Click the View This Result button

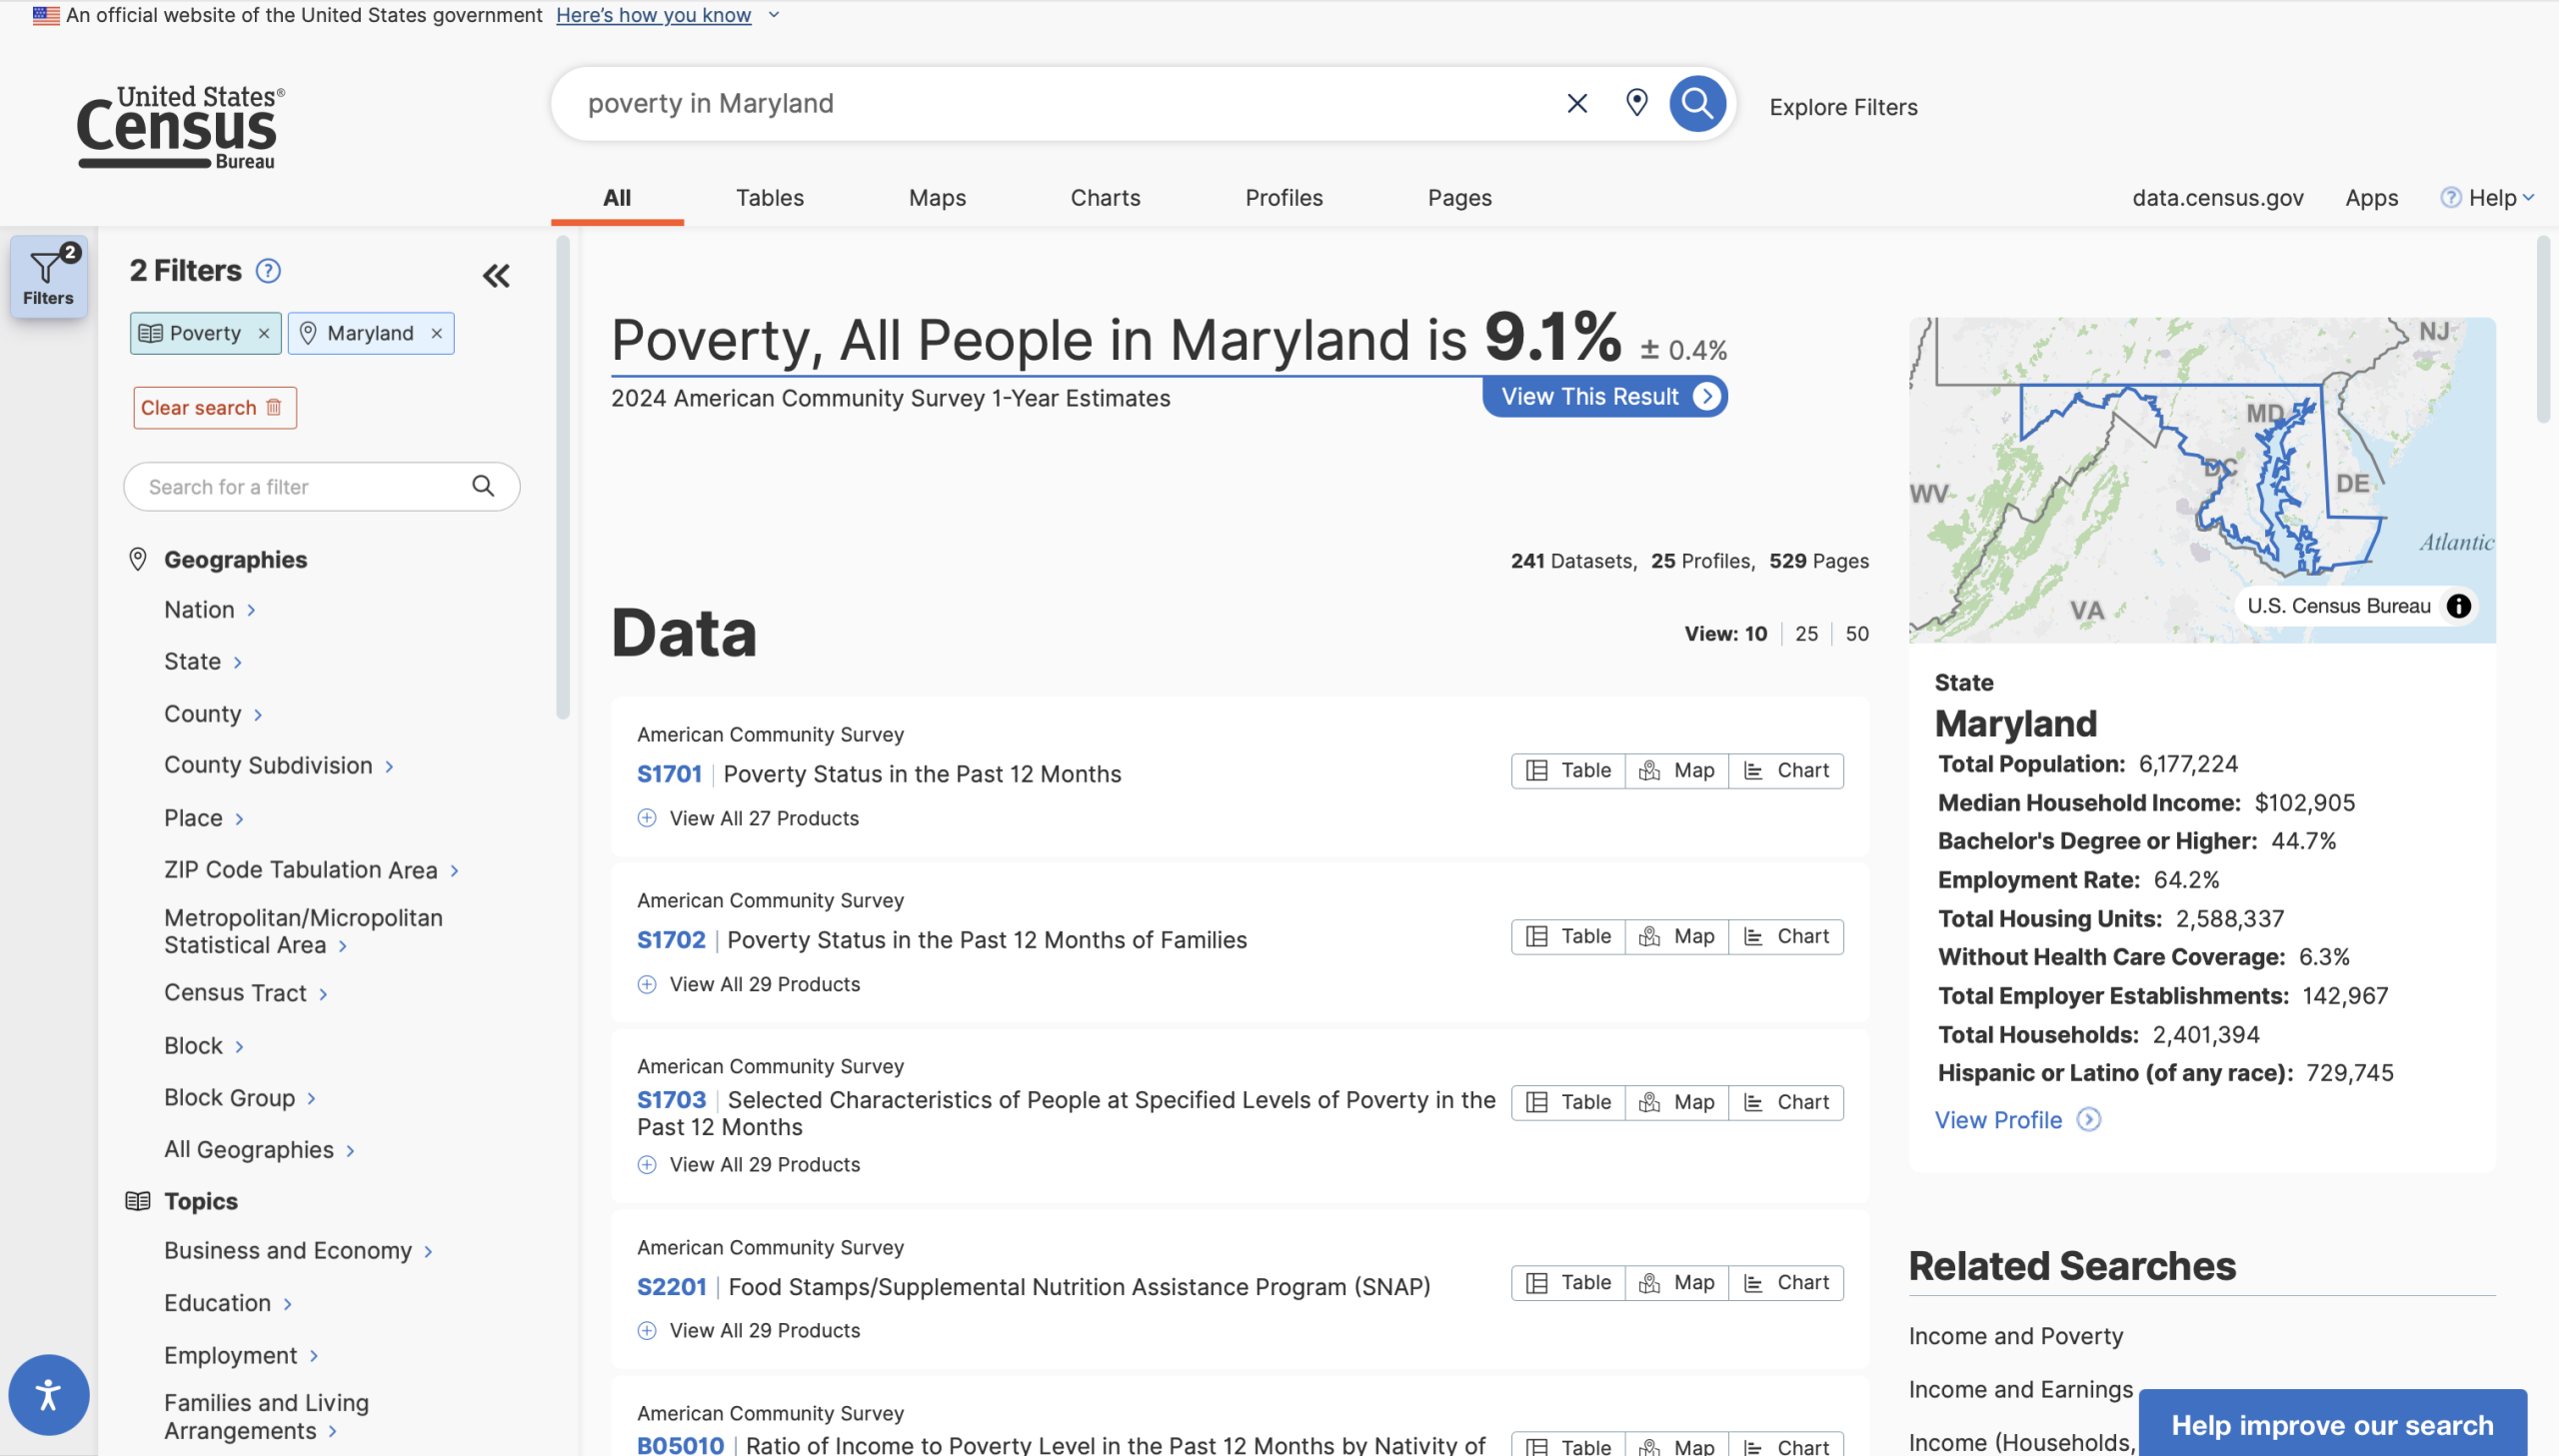1604,397
